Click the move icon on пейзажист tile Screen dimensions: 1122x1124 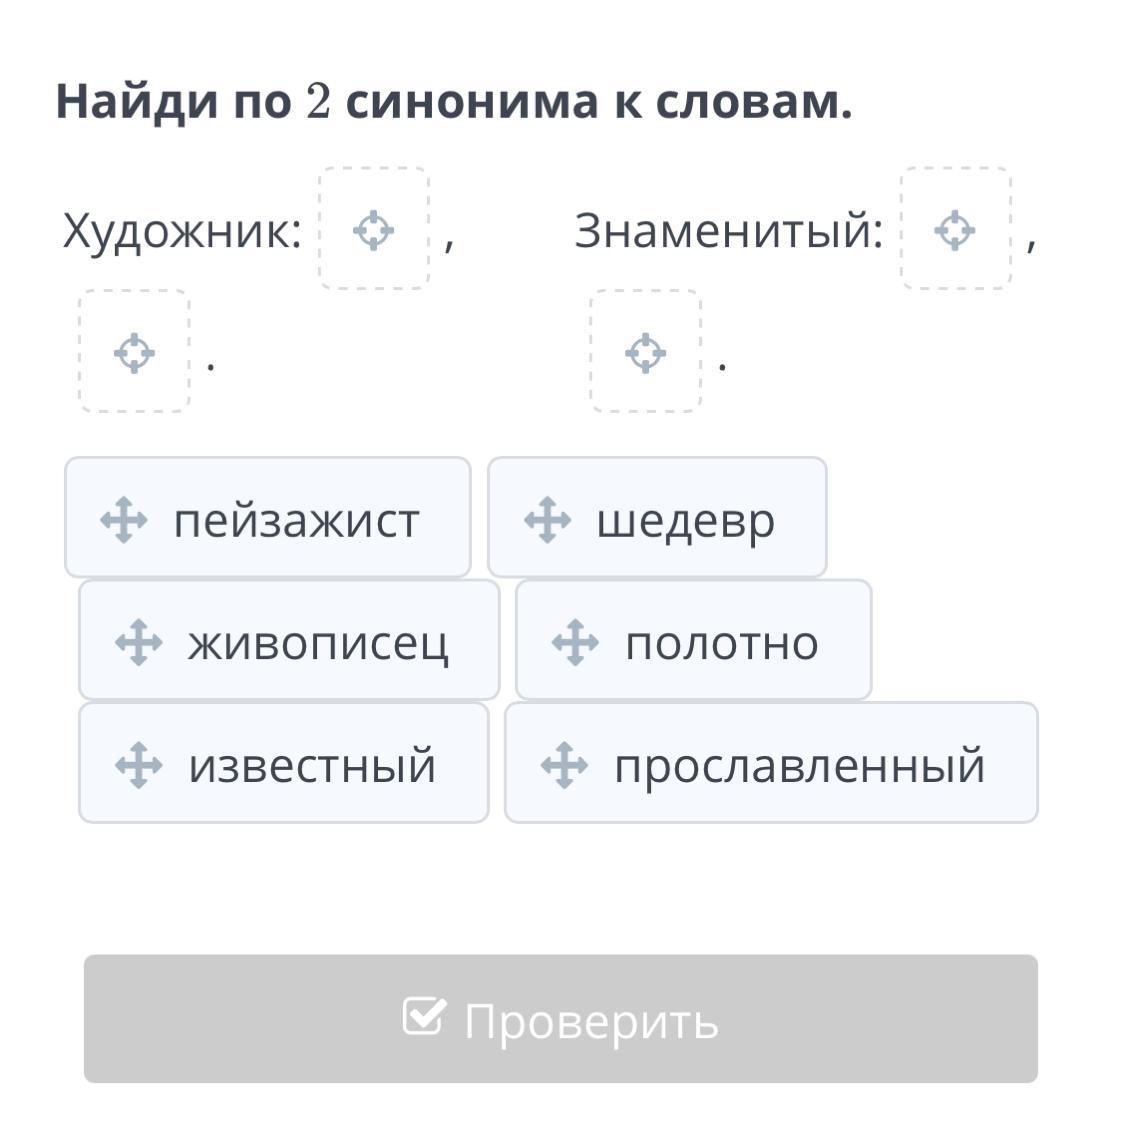click(124, 520)
